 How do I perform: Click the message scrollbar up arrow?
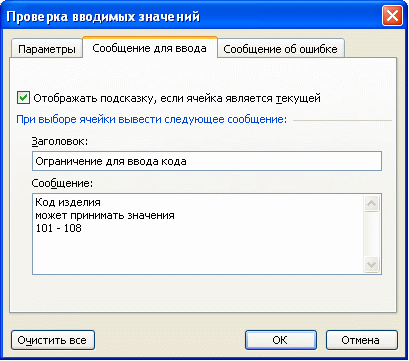pos(371,203)
